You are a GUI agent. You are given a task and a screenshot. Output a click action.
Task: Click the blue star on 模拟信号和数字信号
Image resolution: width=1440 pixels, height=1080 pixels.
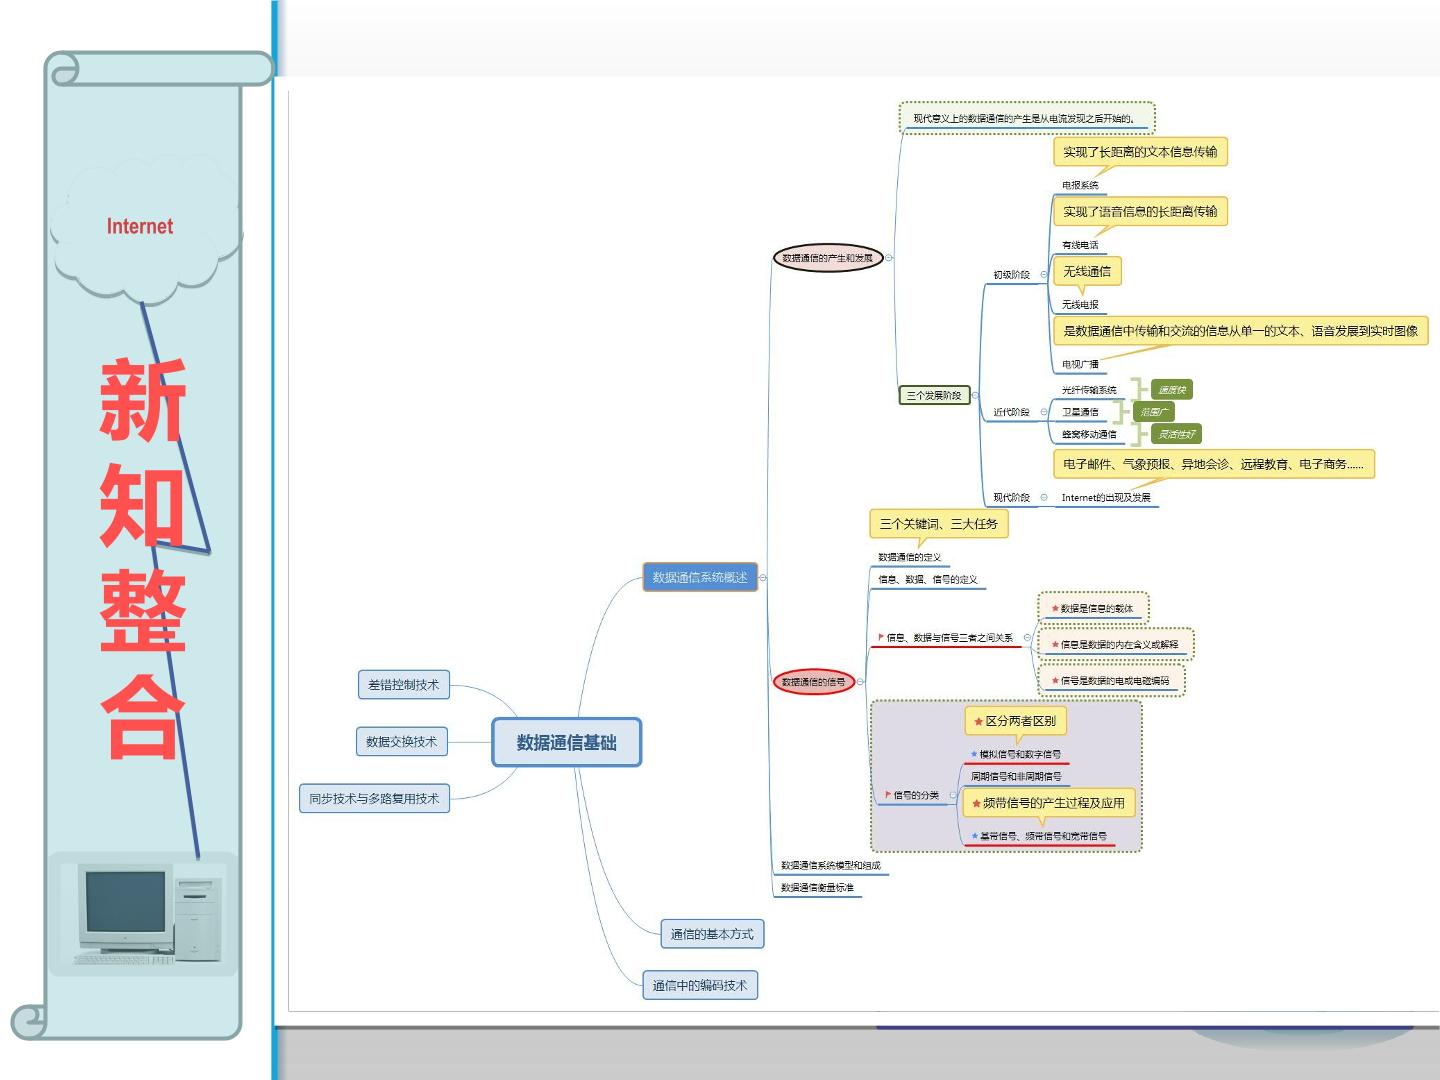(974, 754)
